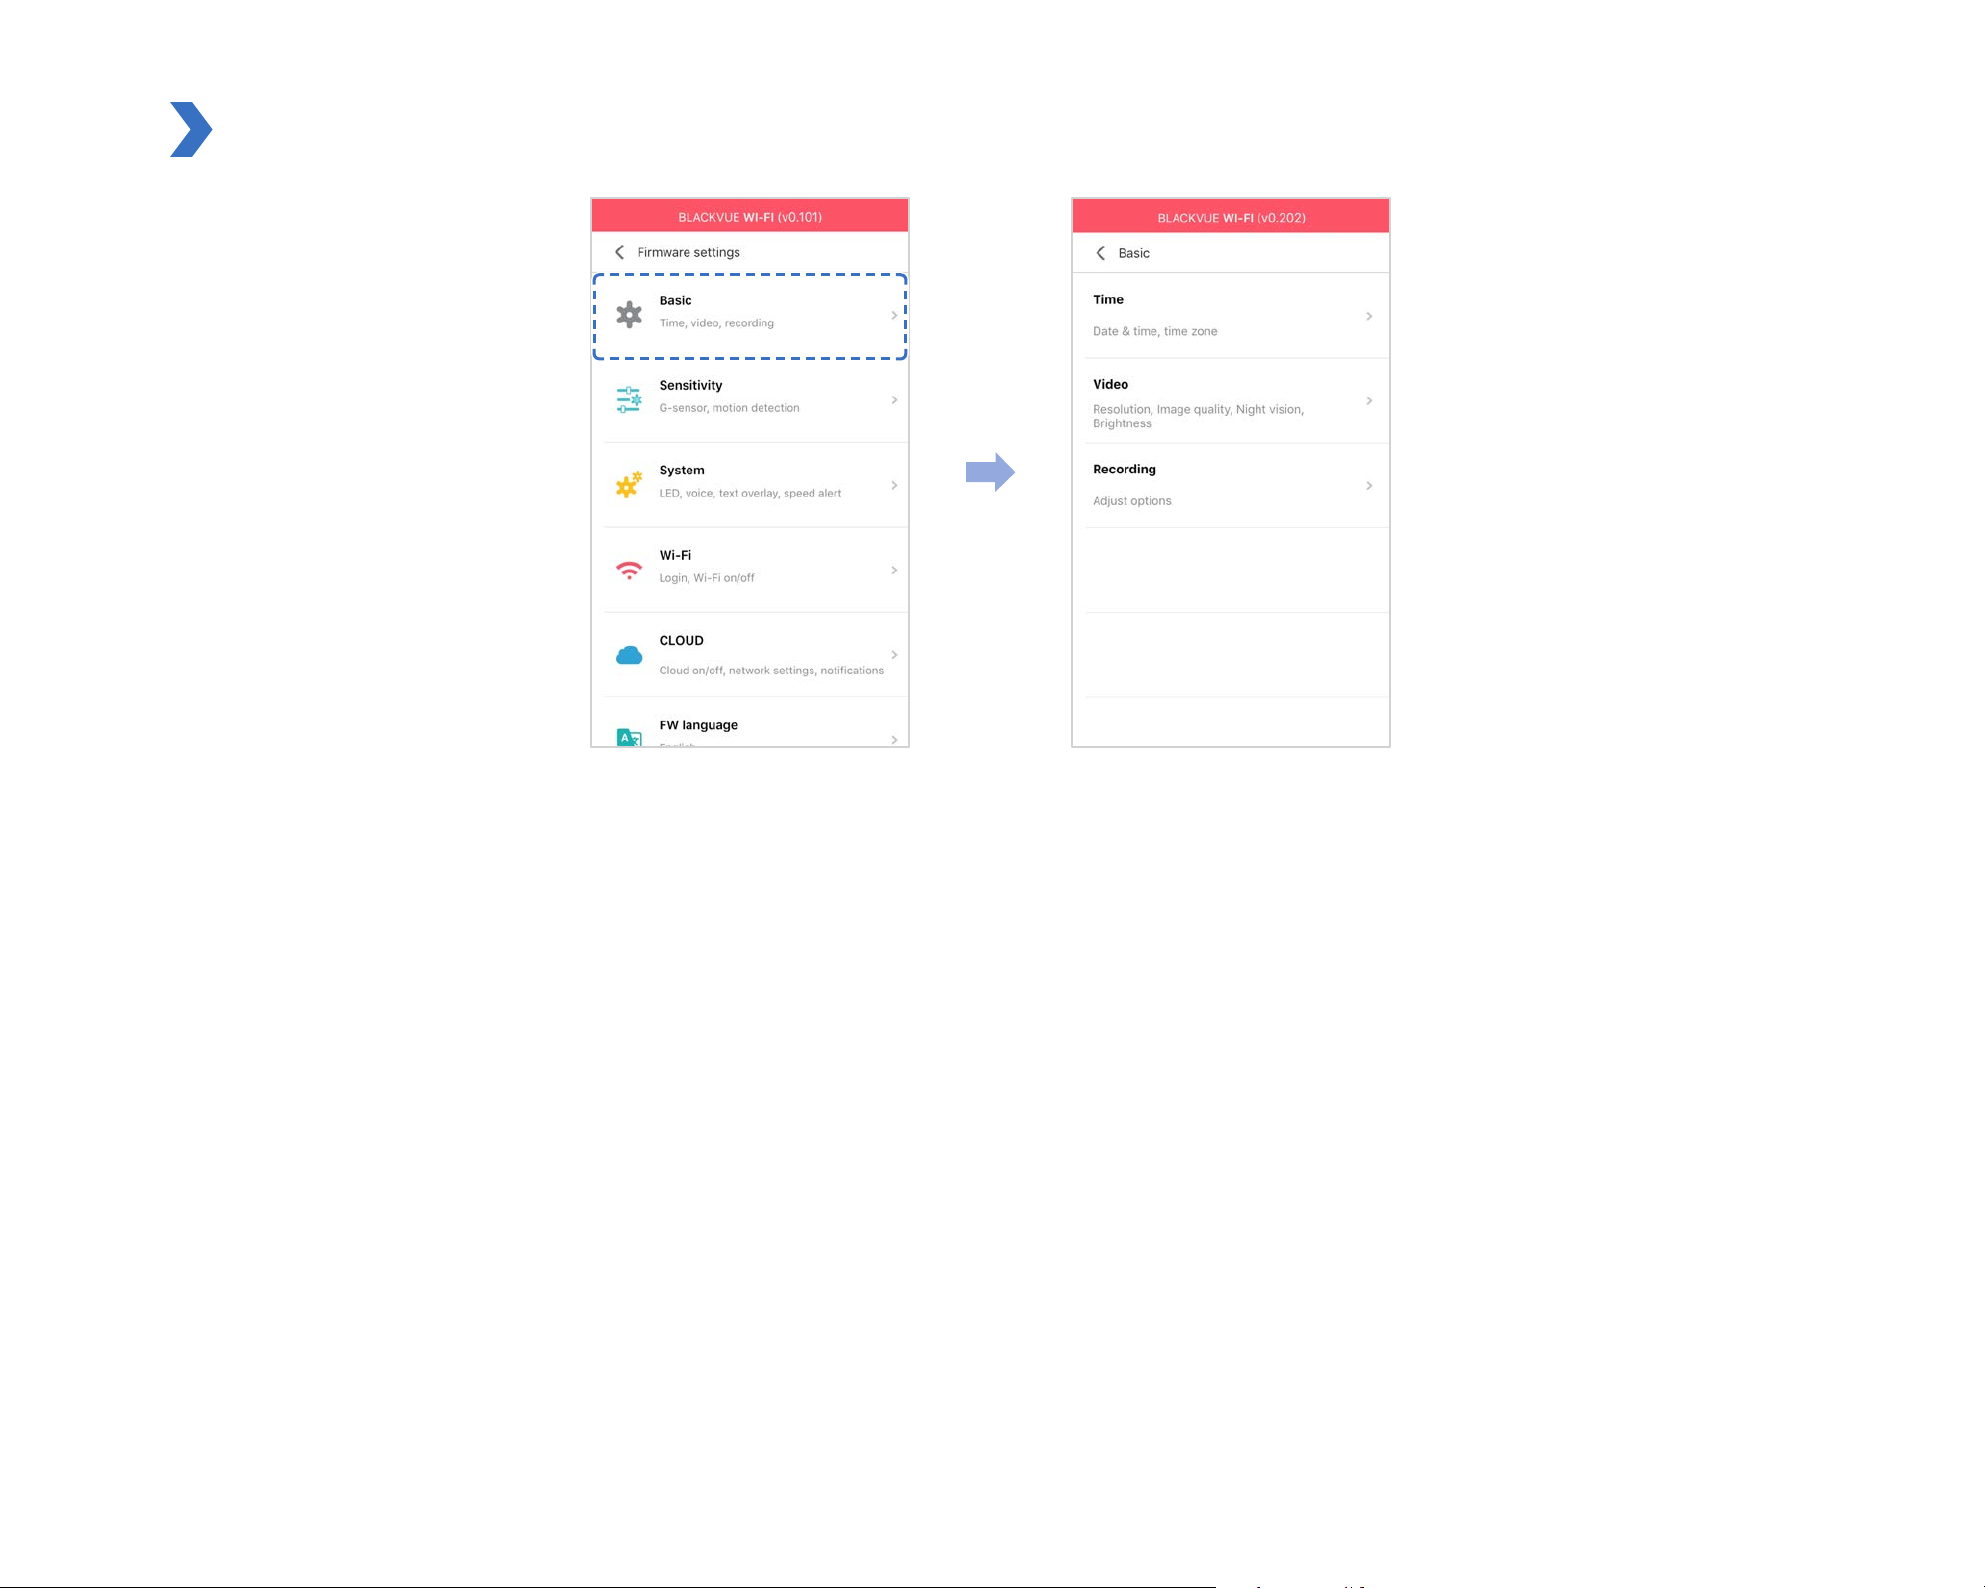1985x1588 pixels.
Task: Open chevron on Time row
Action: (1369, 316)
